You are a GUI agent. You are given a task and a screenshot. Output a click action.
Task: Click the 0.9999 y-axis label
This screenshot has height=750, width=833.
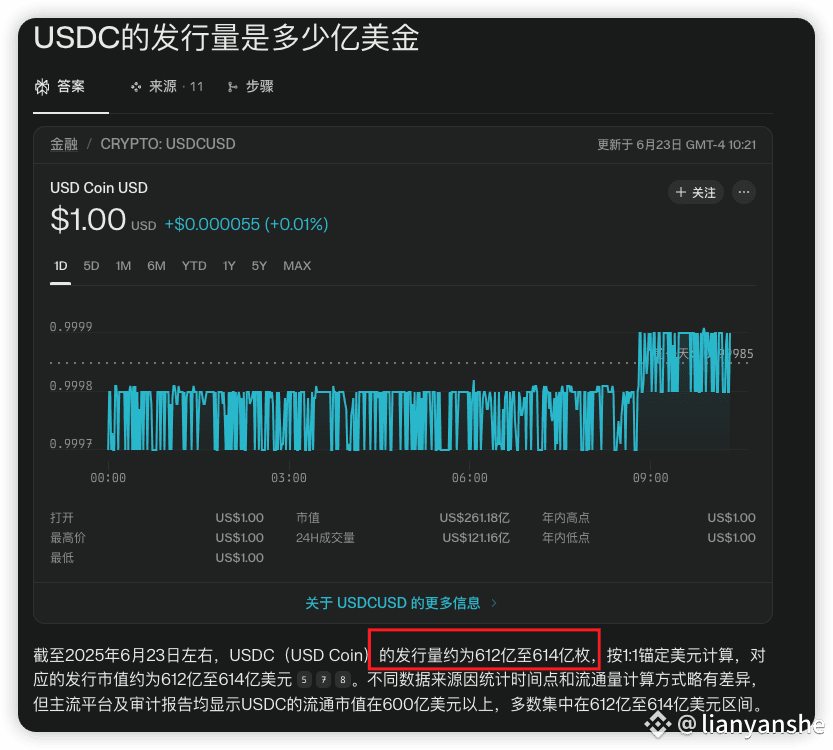(71, 327)
